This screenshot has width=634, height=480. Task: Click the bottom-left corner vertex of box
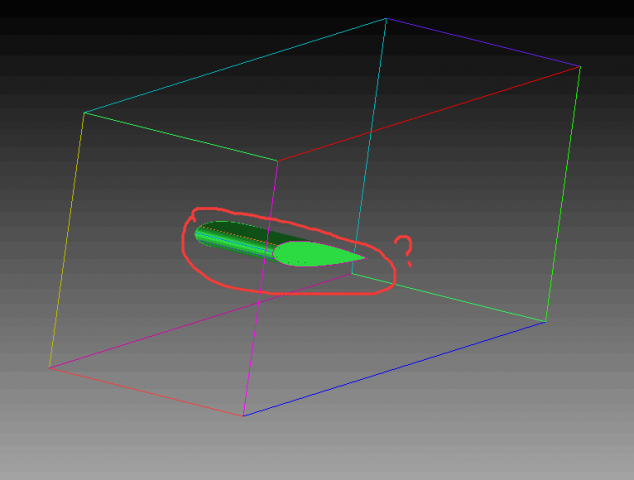50,367
